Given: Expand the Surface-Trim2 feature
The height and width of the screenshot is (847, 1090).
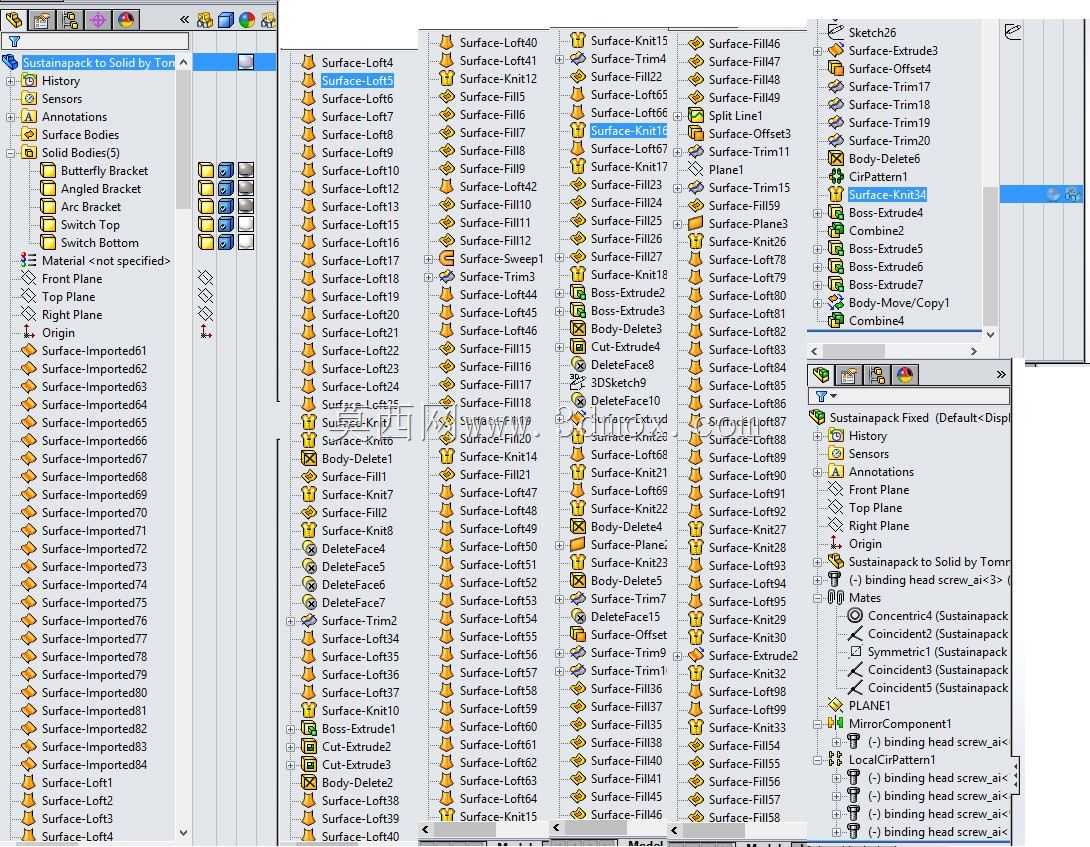Looking at the screenshot, I should [x=291, y=621].
